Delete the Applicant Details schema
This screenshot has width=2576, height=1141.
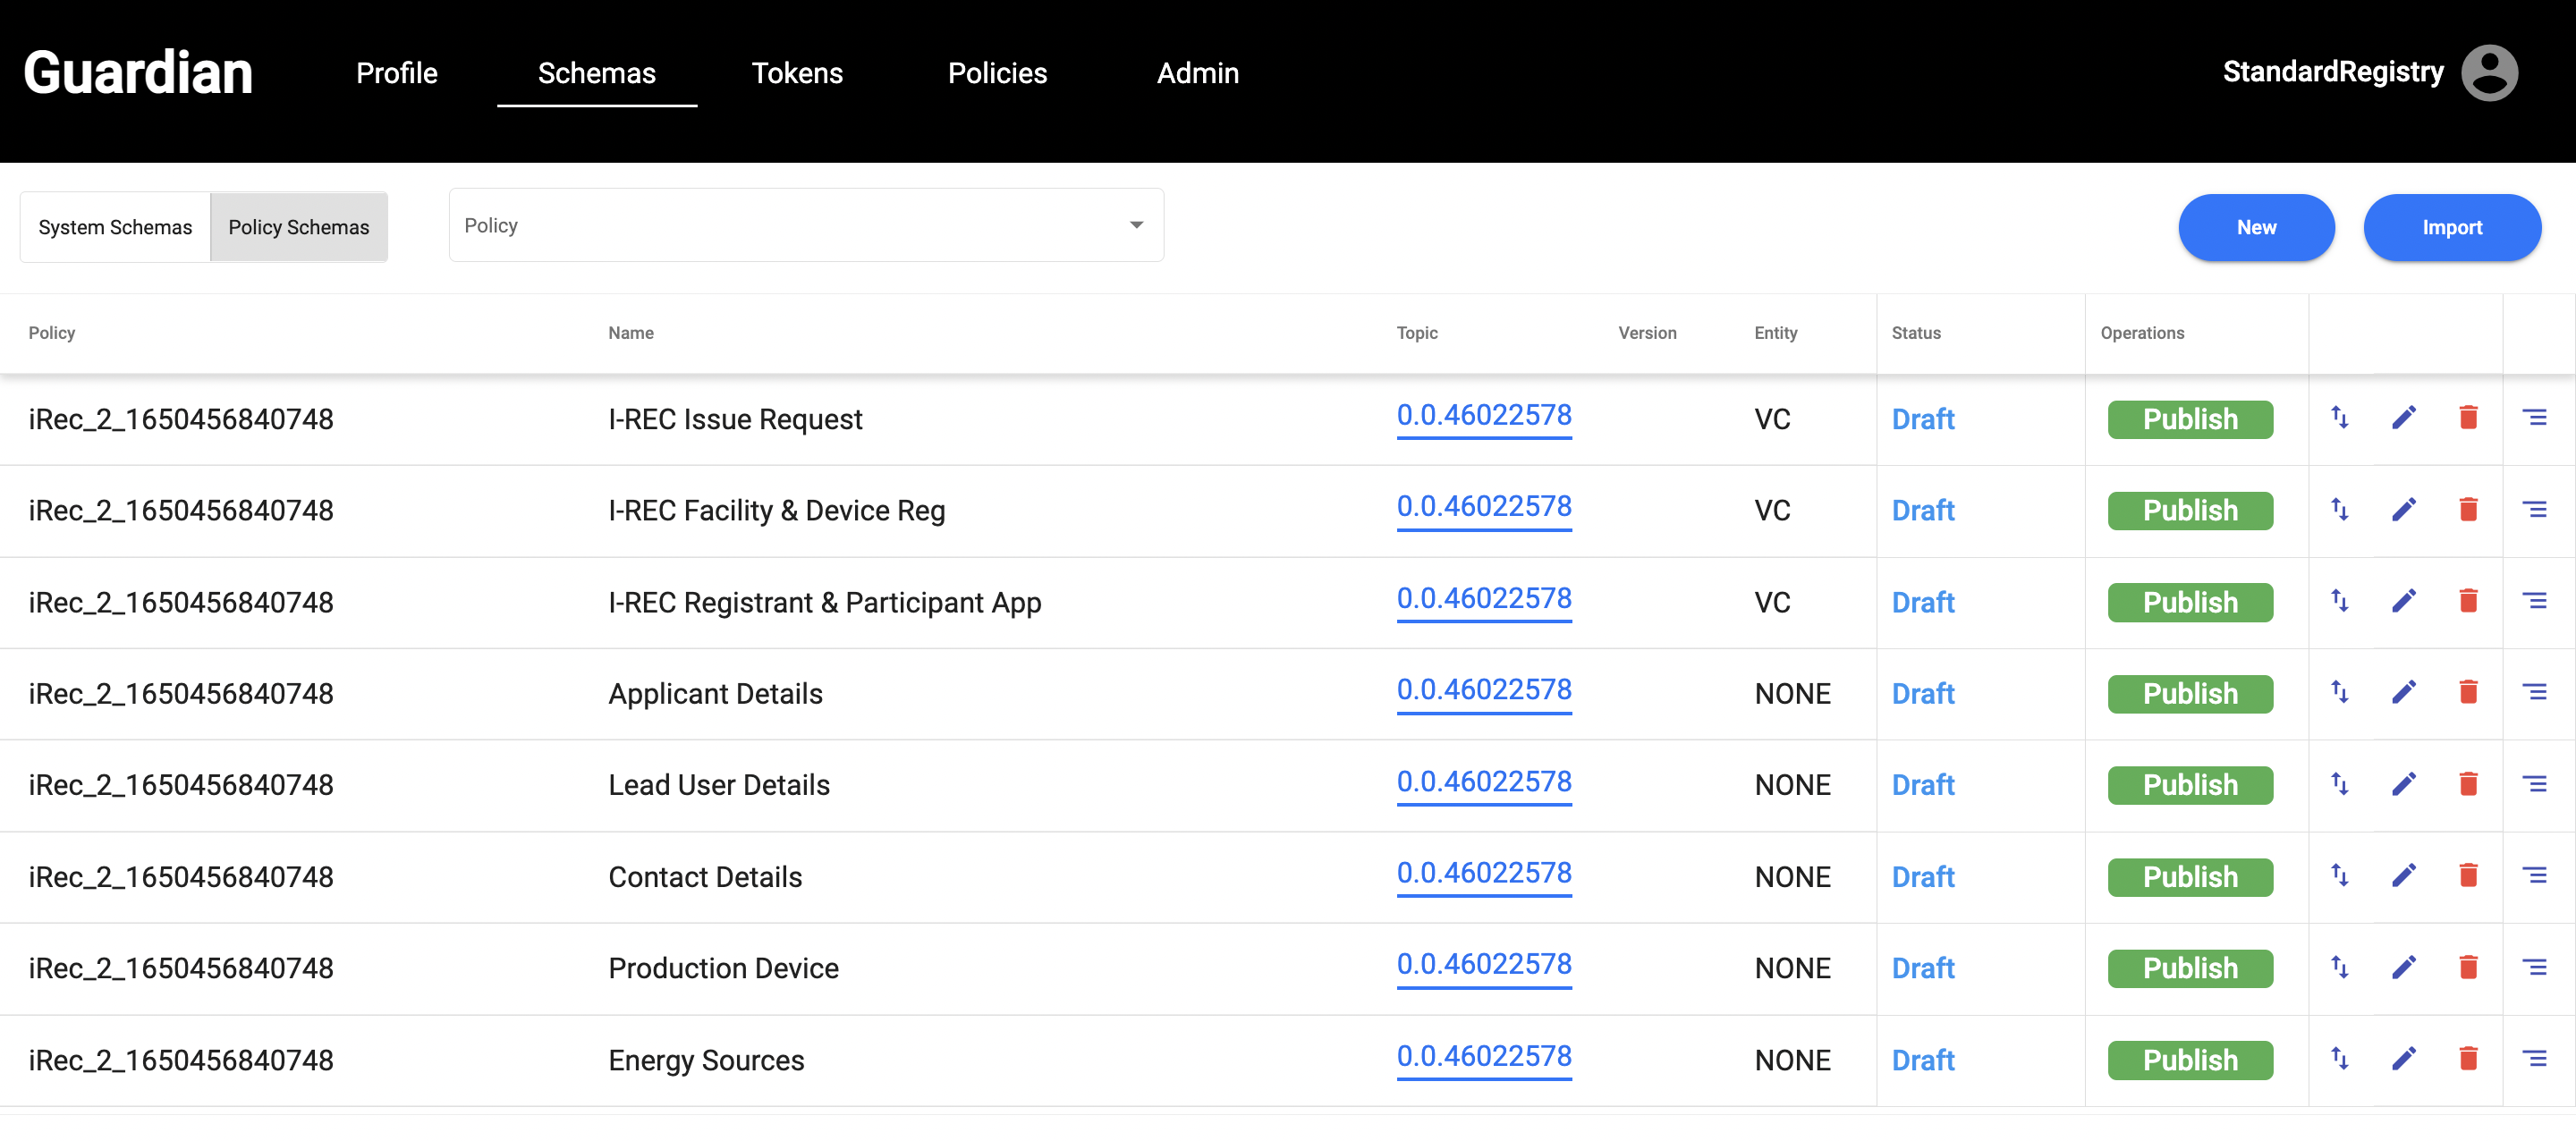click(2467, 692)
